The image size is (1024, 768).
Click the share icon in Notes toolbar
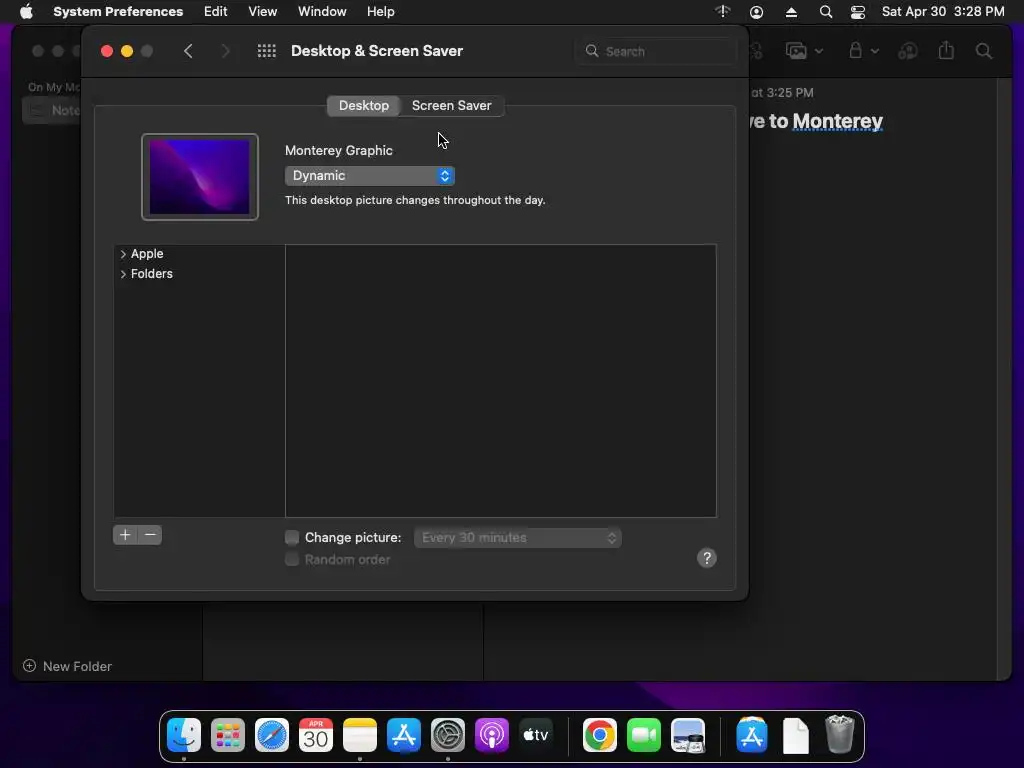point(946,50)
